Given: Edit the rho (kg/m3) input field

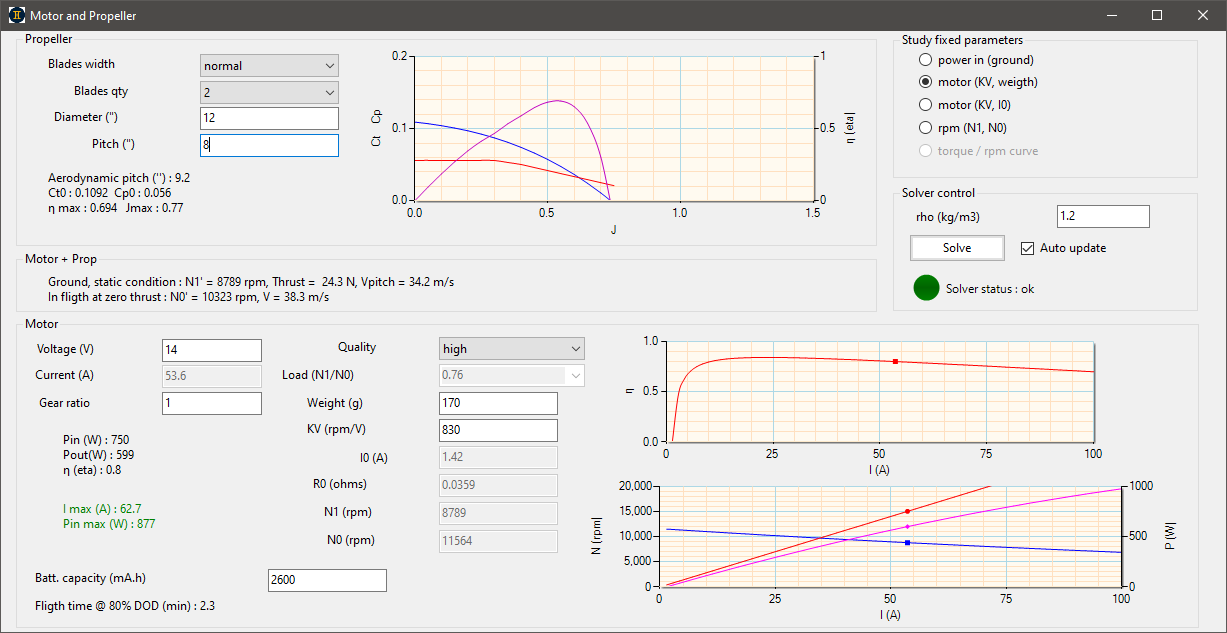Looking at the screenshot, I should 1103,217.
